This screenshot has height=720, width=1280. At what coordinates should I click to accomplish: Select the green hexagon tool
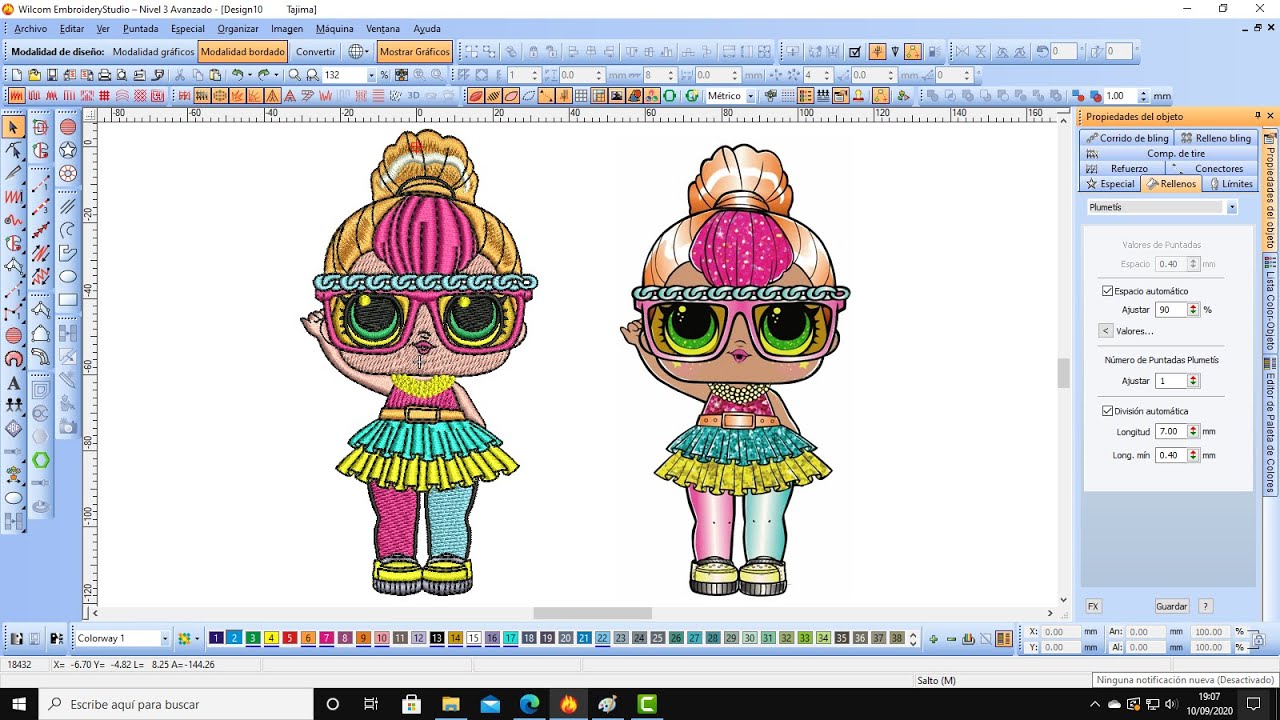(41, 460)
